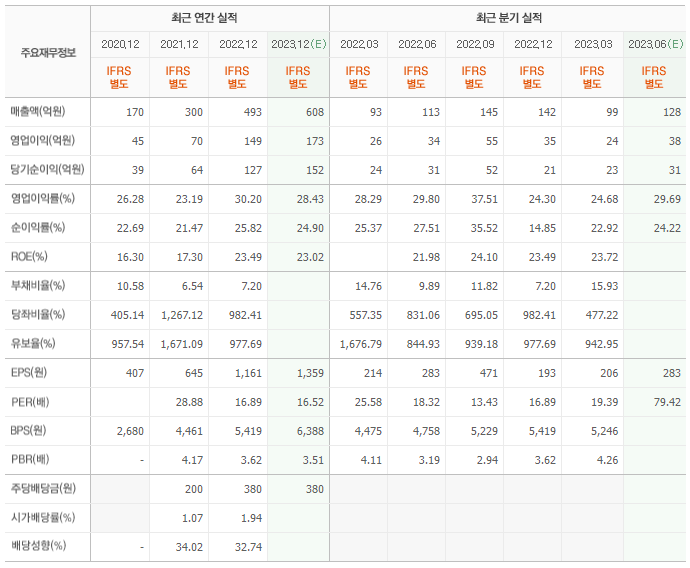Click 영업이익률 value 26.28
This screenshot has width=690, height=568.
coord(130,199)
